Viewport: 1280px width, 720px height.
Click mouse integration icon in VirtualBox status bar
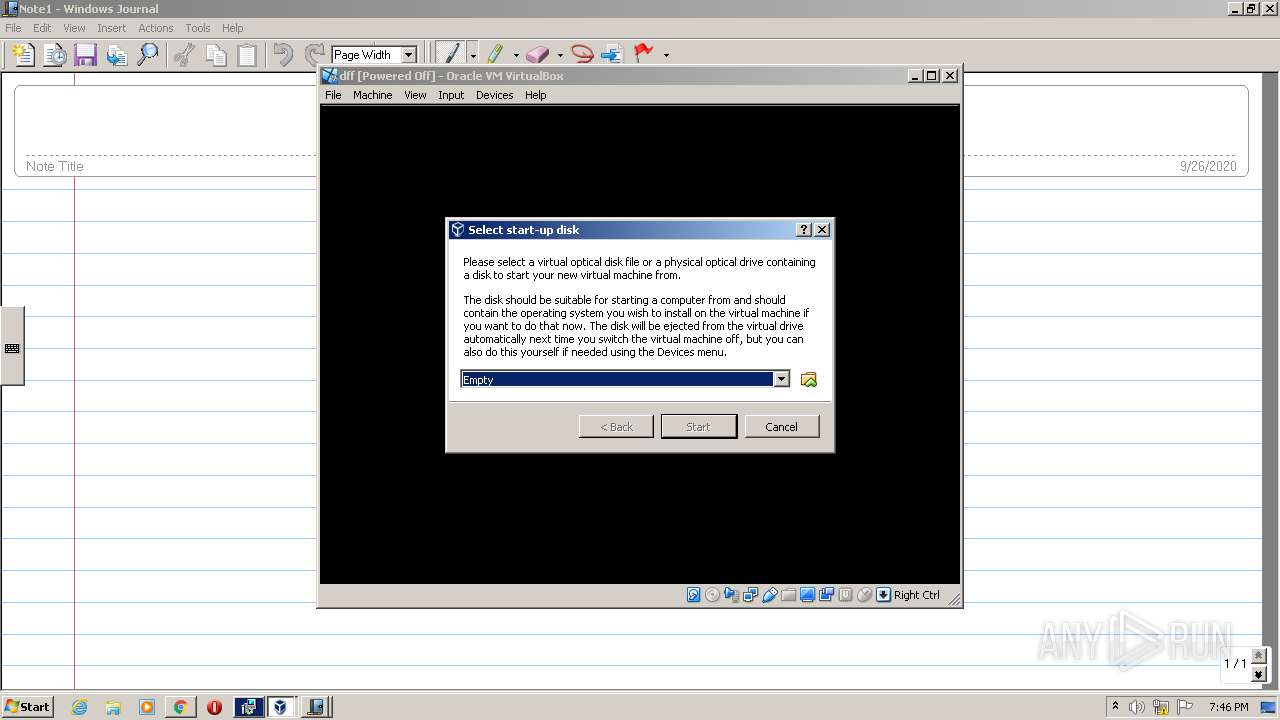(x=864, y=595)
